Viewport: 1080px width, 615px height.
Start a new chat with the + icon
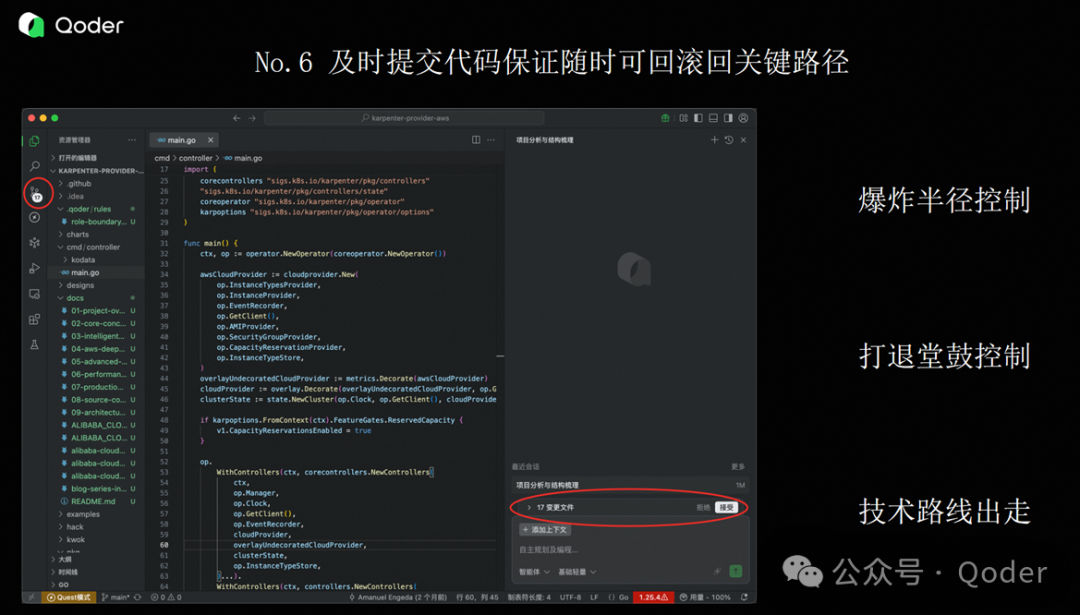click(x=714, y=140)
